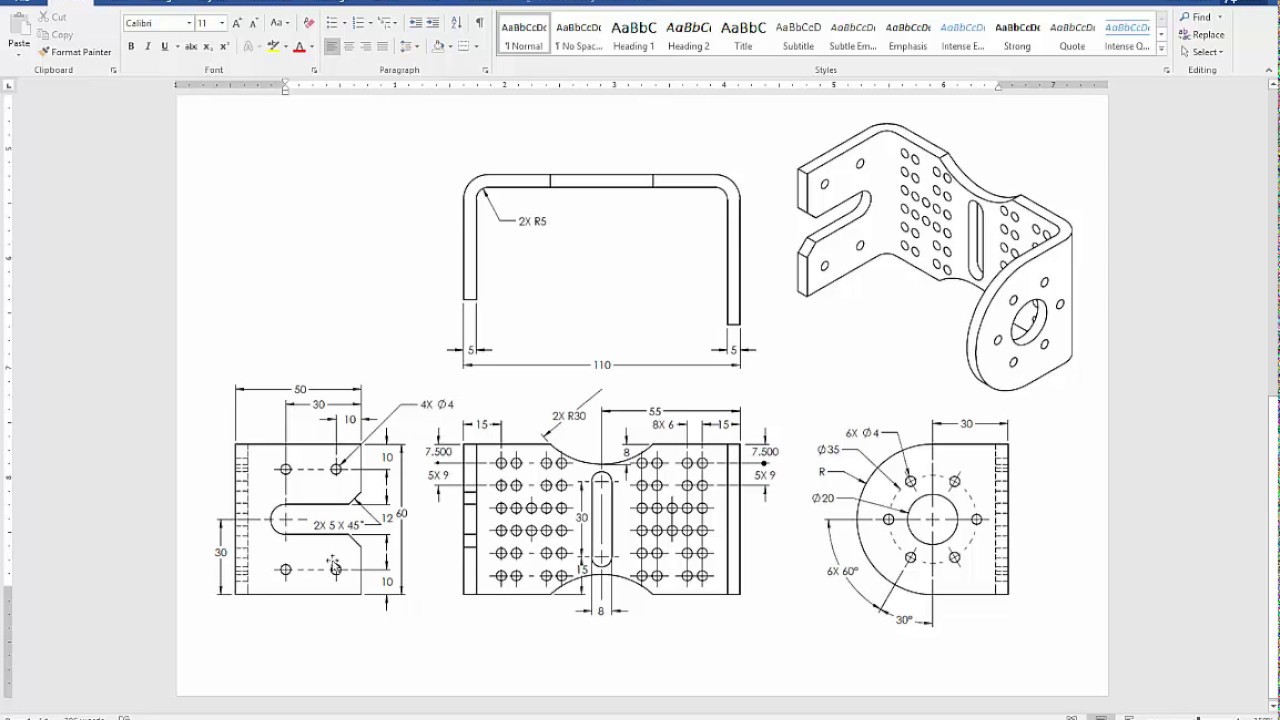Toggle Italic formatting
The width and height of the screenshot is (1280, 720).
(x=148, y=47)
